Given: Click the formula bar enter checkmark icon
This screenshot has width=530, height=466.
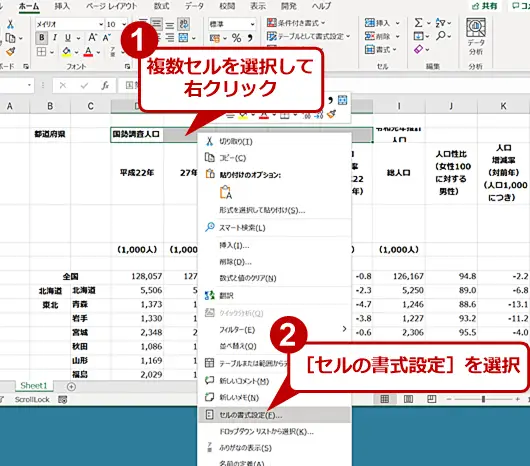Looking at the screenshot, I should (84, 85).
